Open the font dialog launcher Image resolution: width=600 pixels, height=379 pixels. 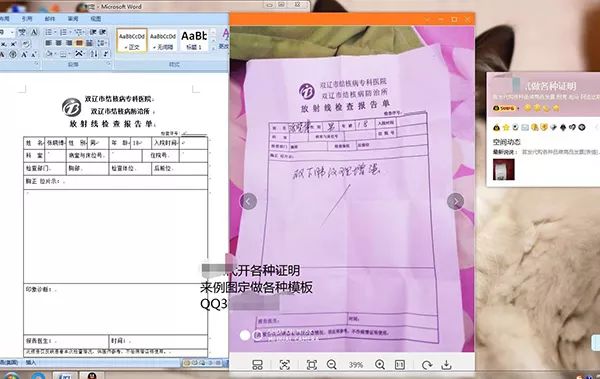tap(37, 64)
